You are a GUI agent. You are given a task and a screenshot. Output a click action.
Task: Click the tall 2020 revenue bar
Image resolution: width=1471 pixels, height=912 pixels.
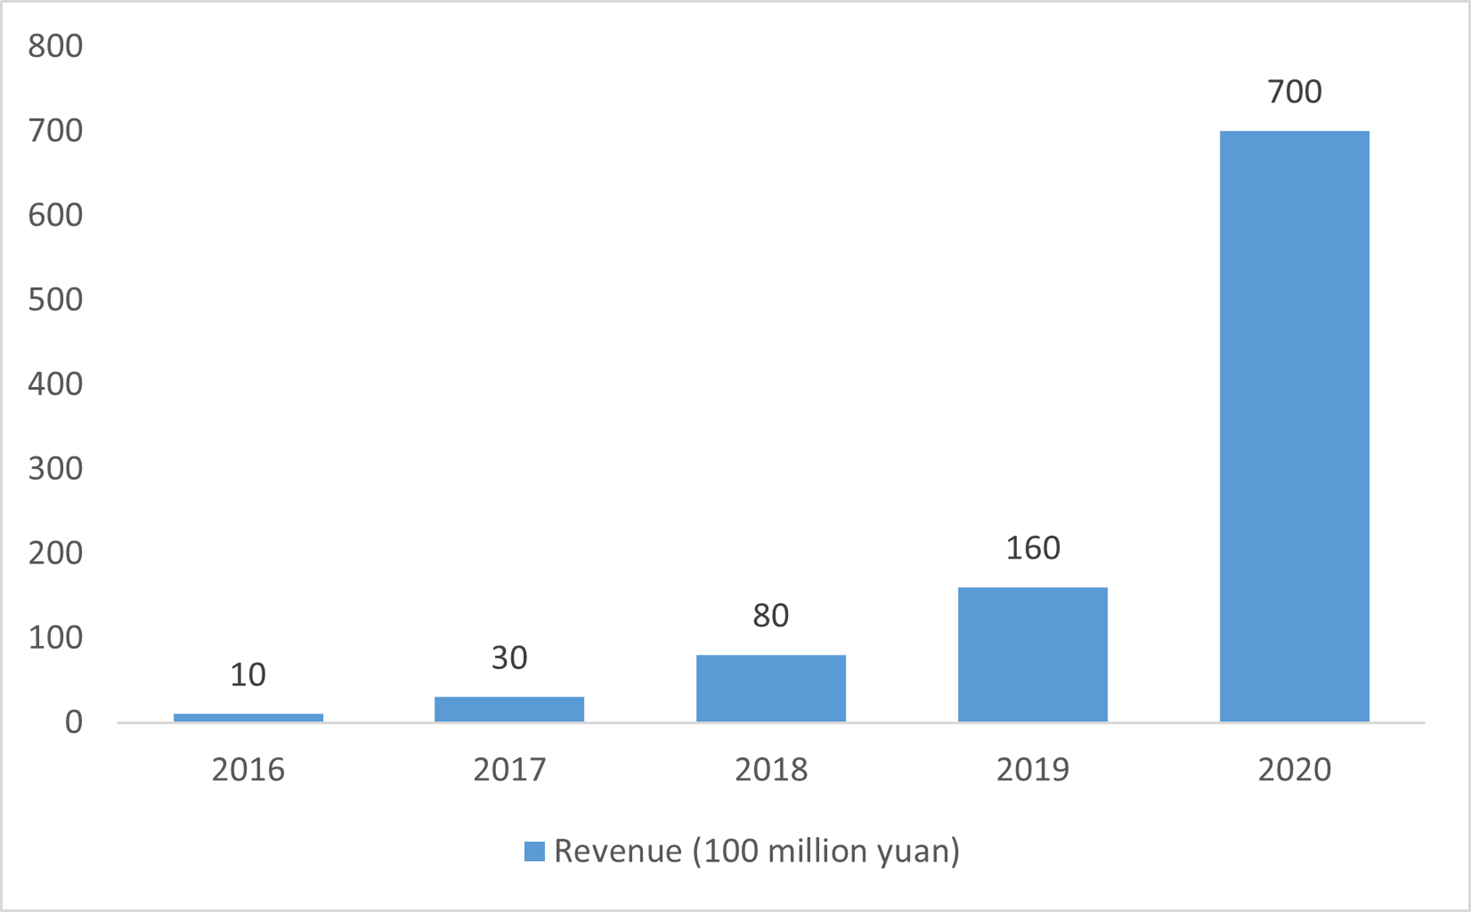tap(1295, 426)
